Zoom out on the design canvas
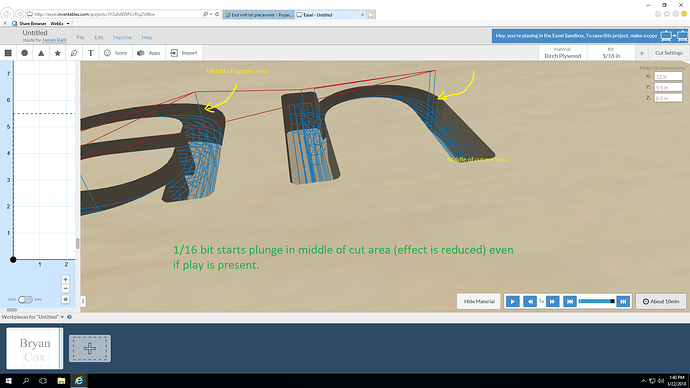Viewport: 690px width, 388px height. (x=65, y=289)
